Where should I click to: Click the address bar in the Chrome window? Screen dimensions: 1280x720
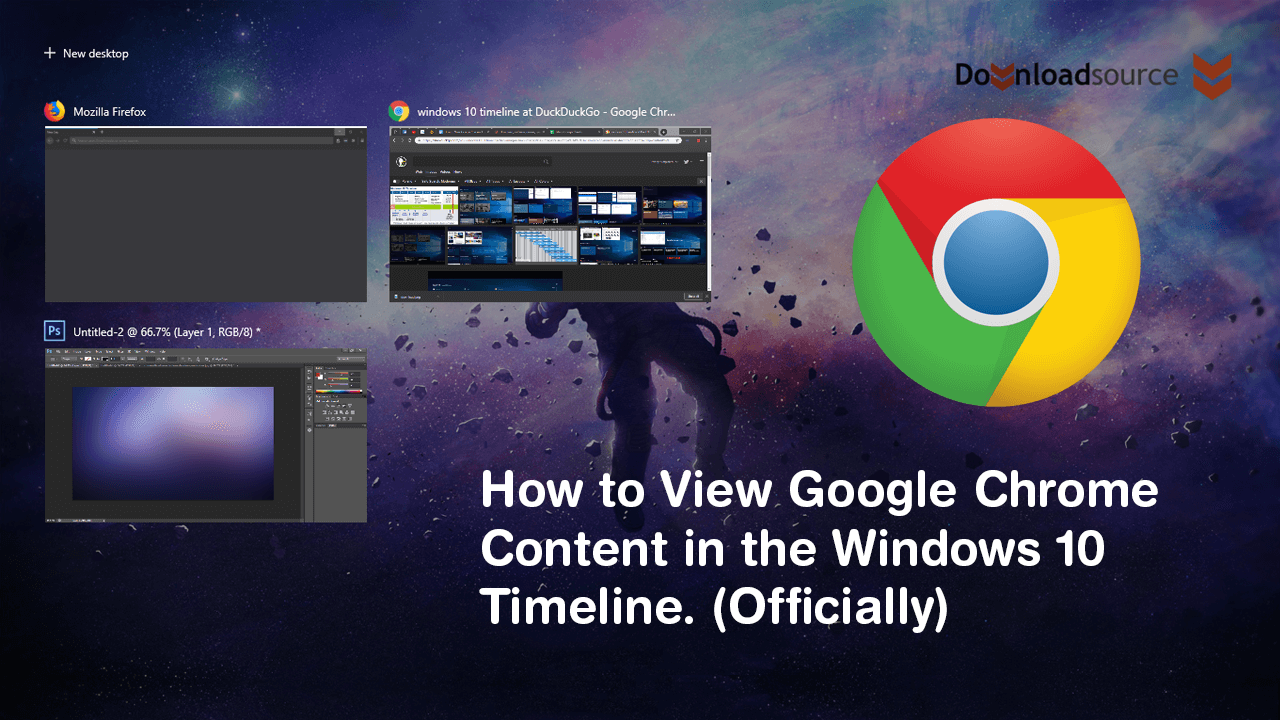coord(548,140)
